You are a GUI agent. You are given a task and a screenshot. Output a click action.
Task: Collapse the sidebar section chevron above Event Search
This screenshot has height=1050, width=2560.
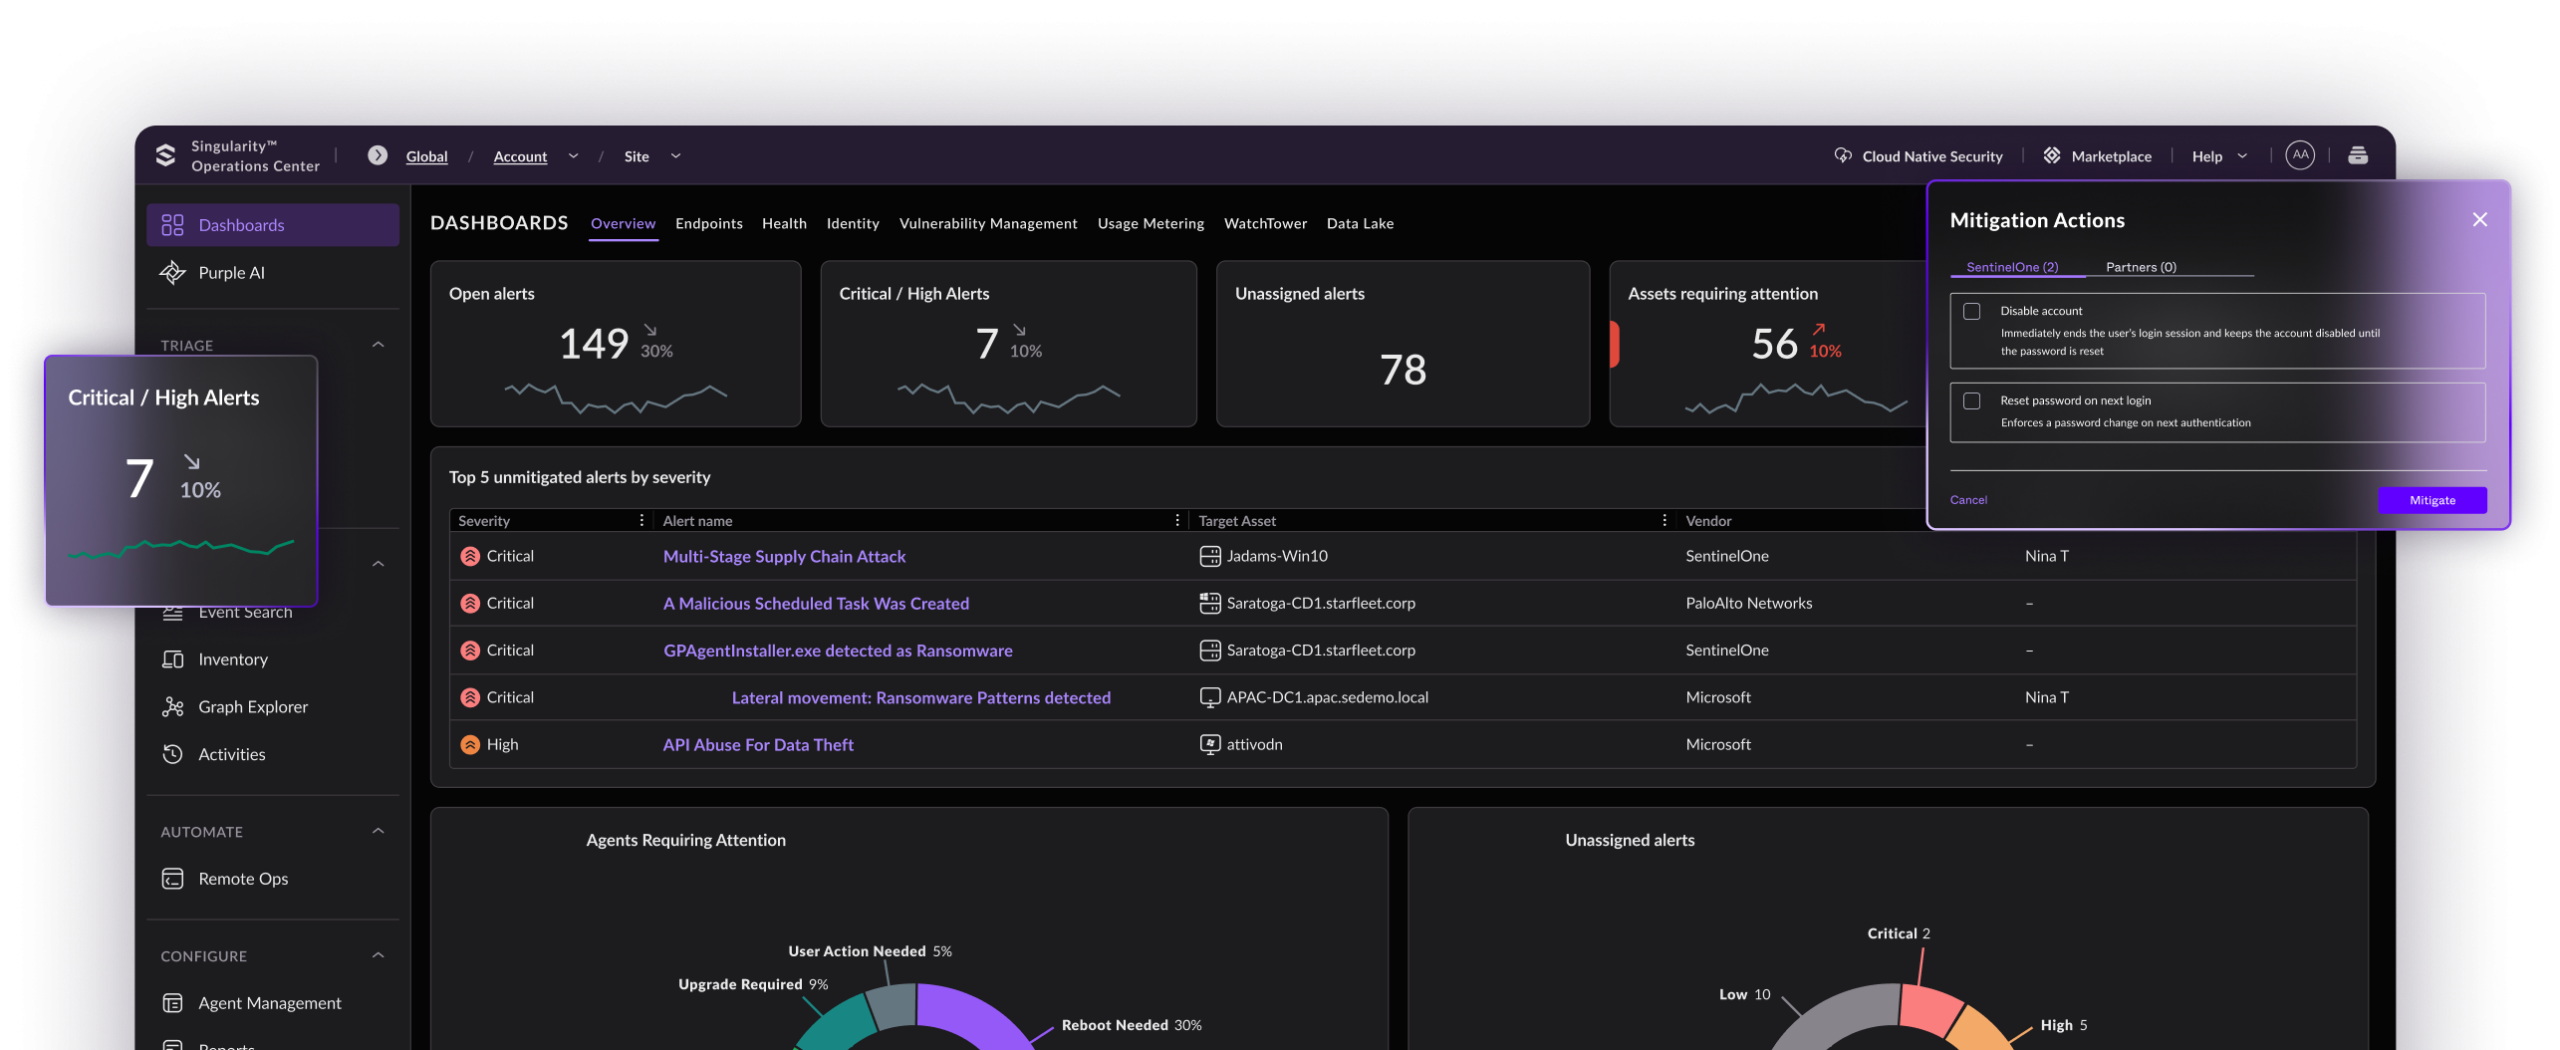pyautogui.click(x=378, y=564)
